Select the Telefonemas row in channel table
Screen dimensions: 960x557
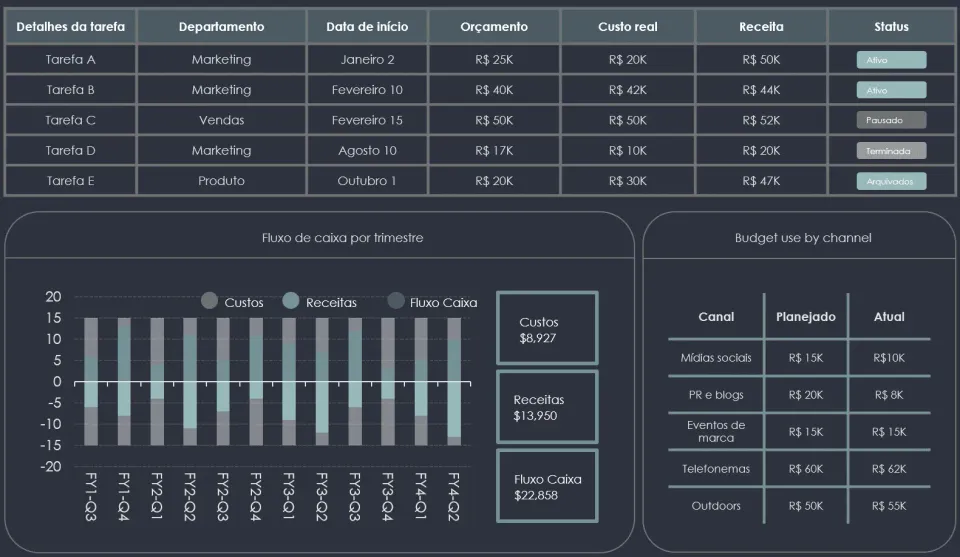(x=799, y=469)
